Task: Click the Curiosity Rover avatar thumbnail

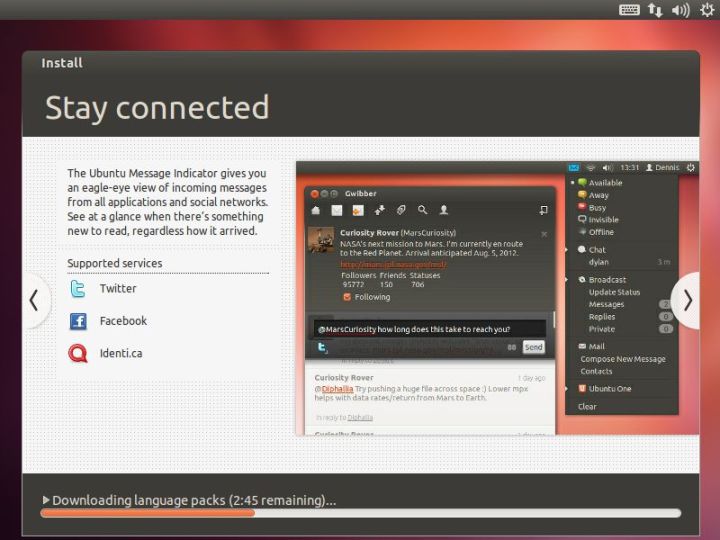Action: [321, 240]
